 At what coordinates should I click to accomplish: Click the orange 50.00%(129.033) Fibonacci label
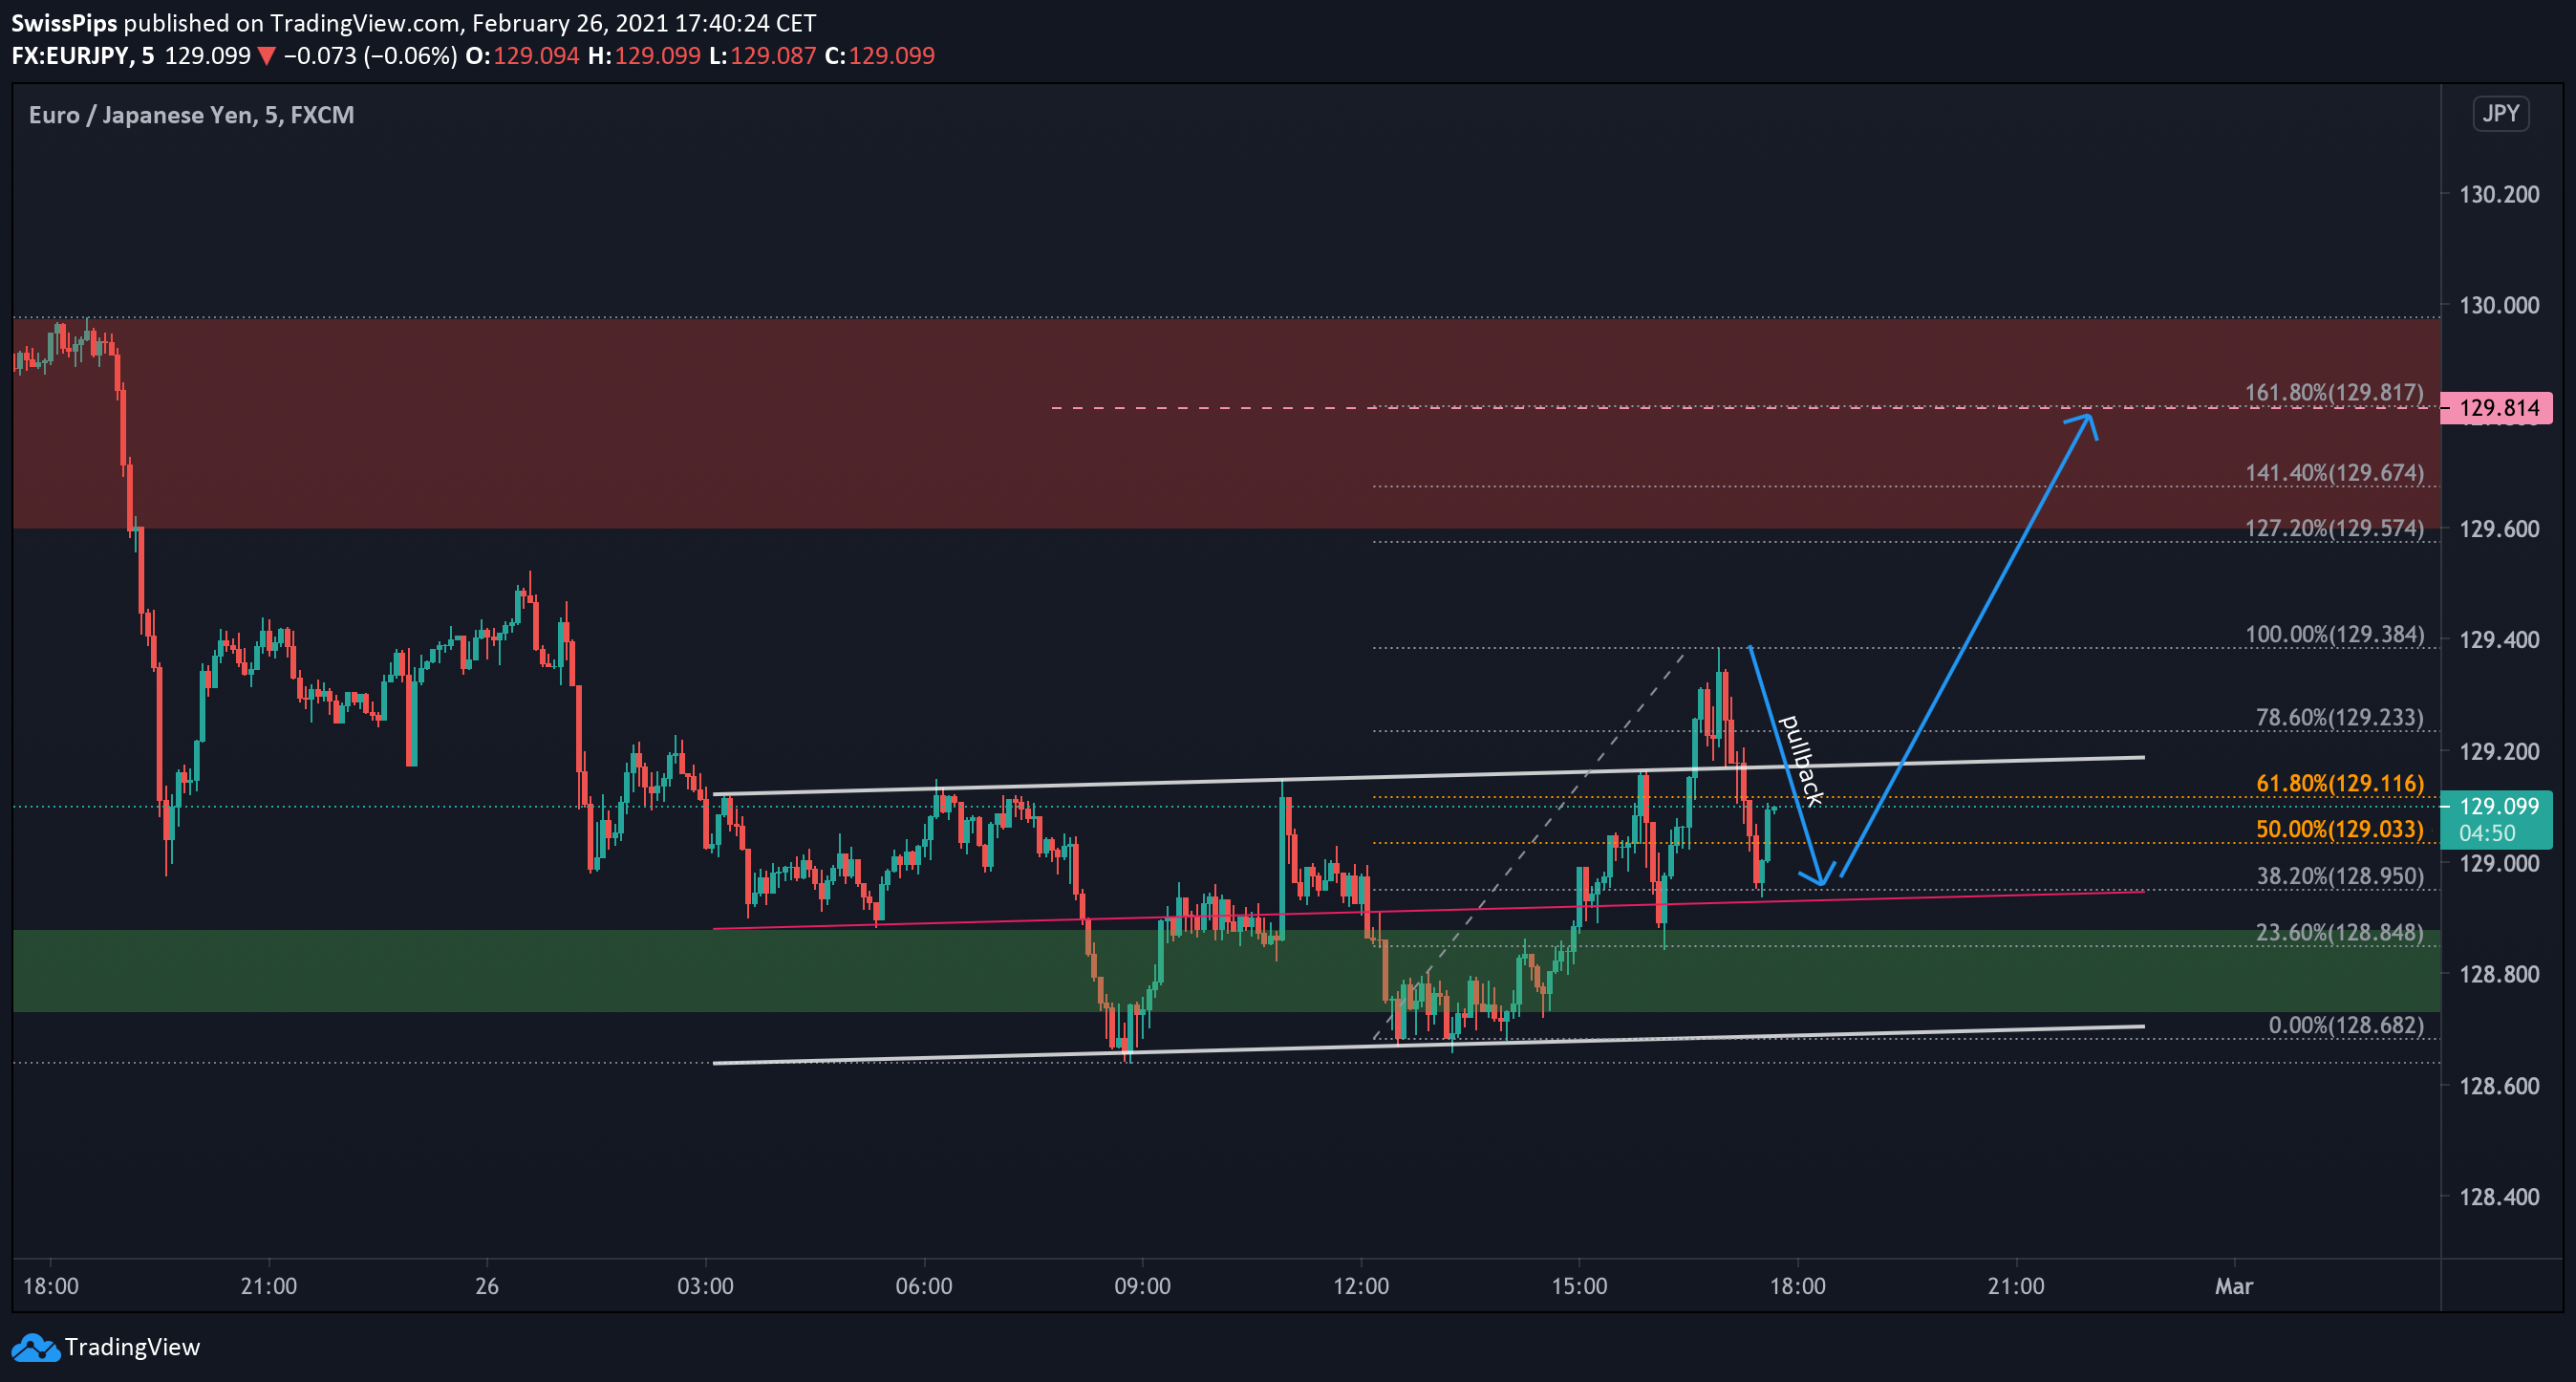pos(2339,829)
